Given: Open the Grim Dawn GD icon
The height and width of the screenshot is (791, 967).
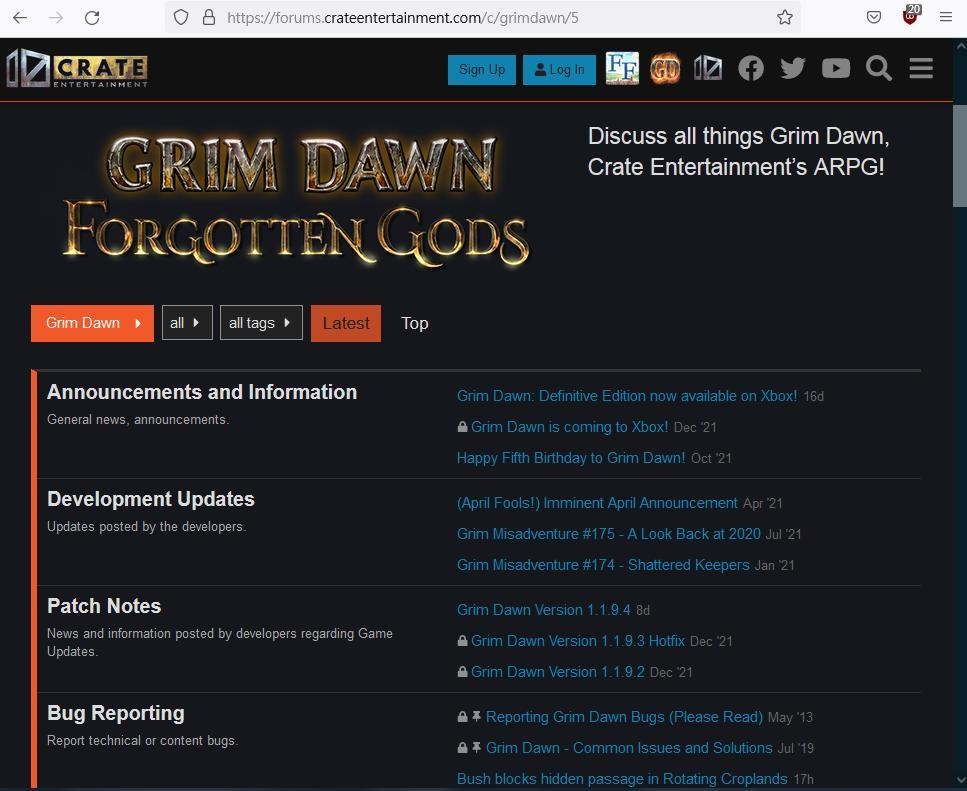Looking at the screenshot, I should pyautogui.click(x=665, y=68).
